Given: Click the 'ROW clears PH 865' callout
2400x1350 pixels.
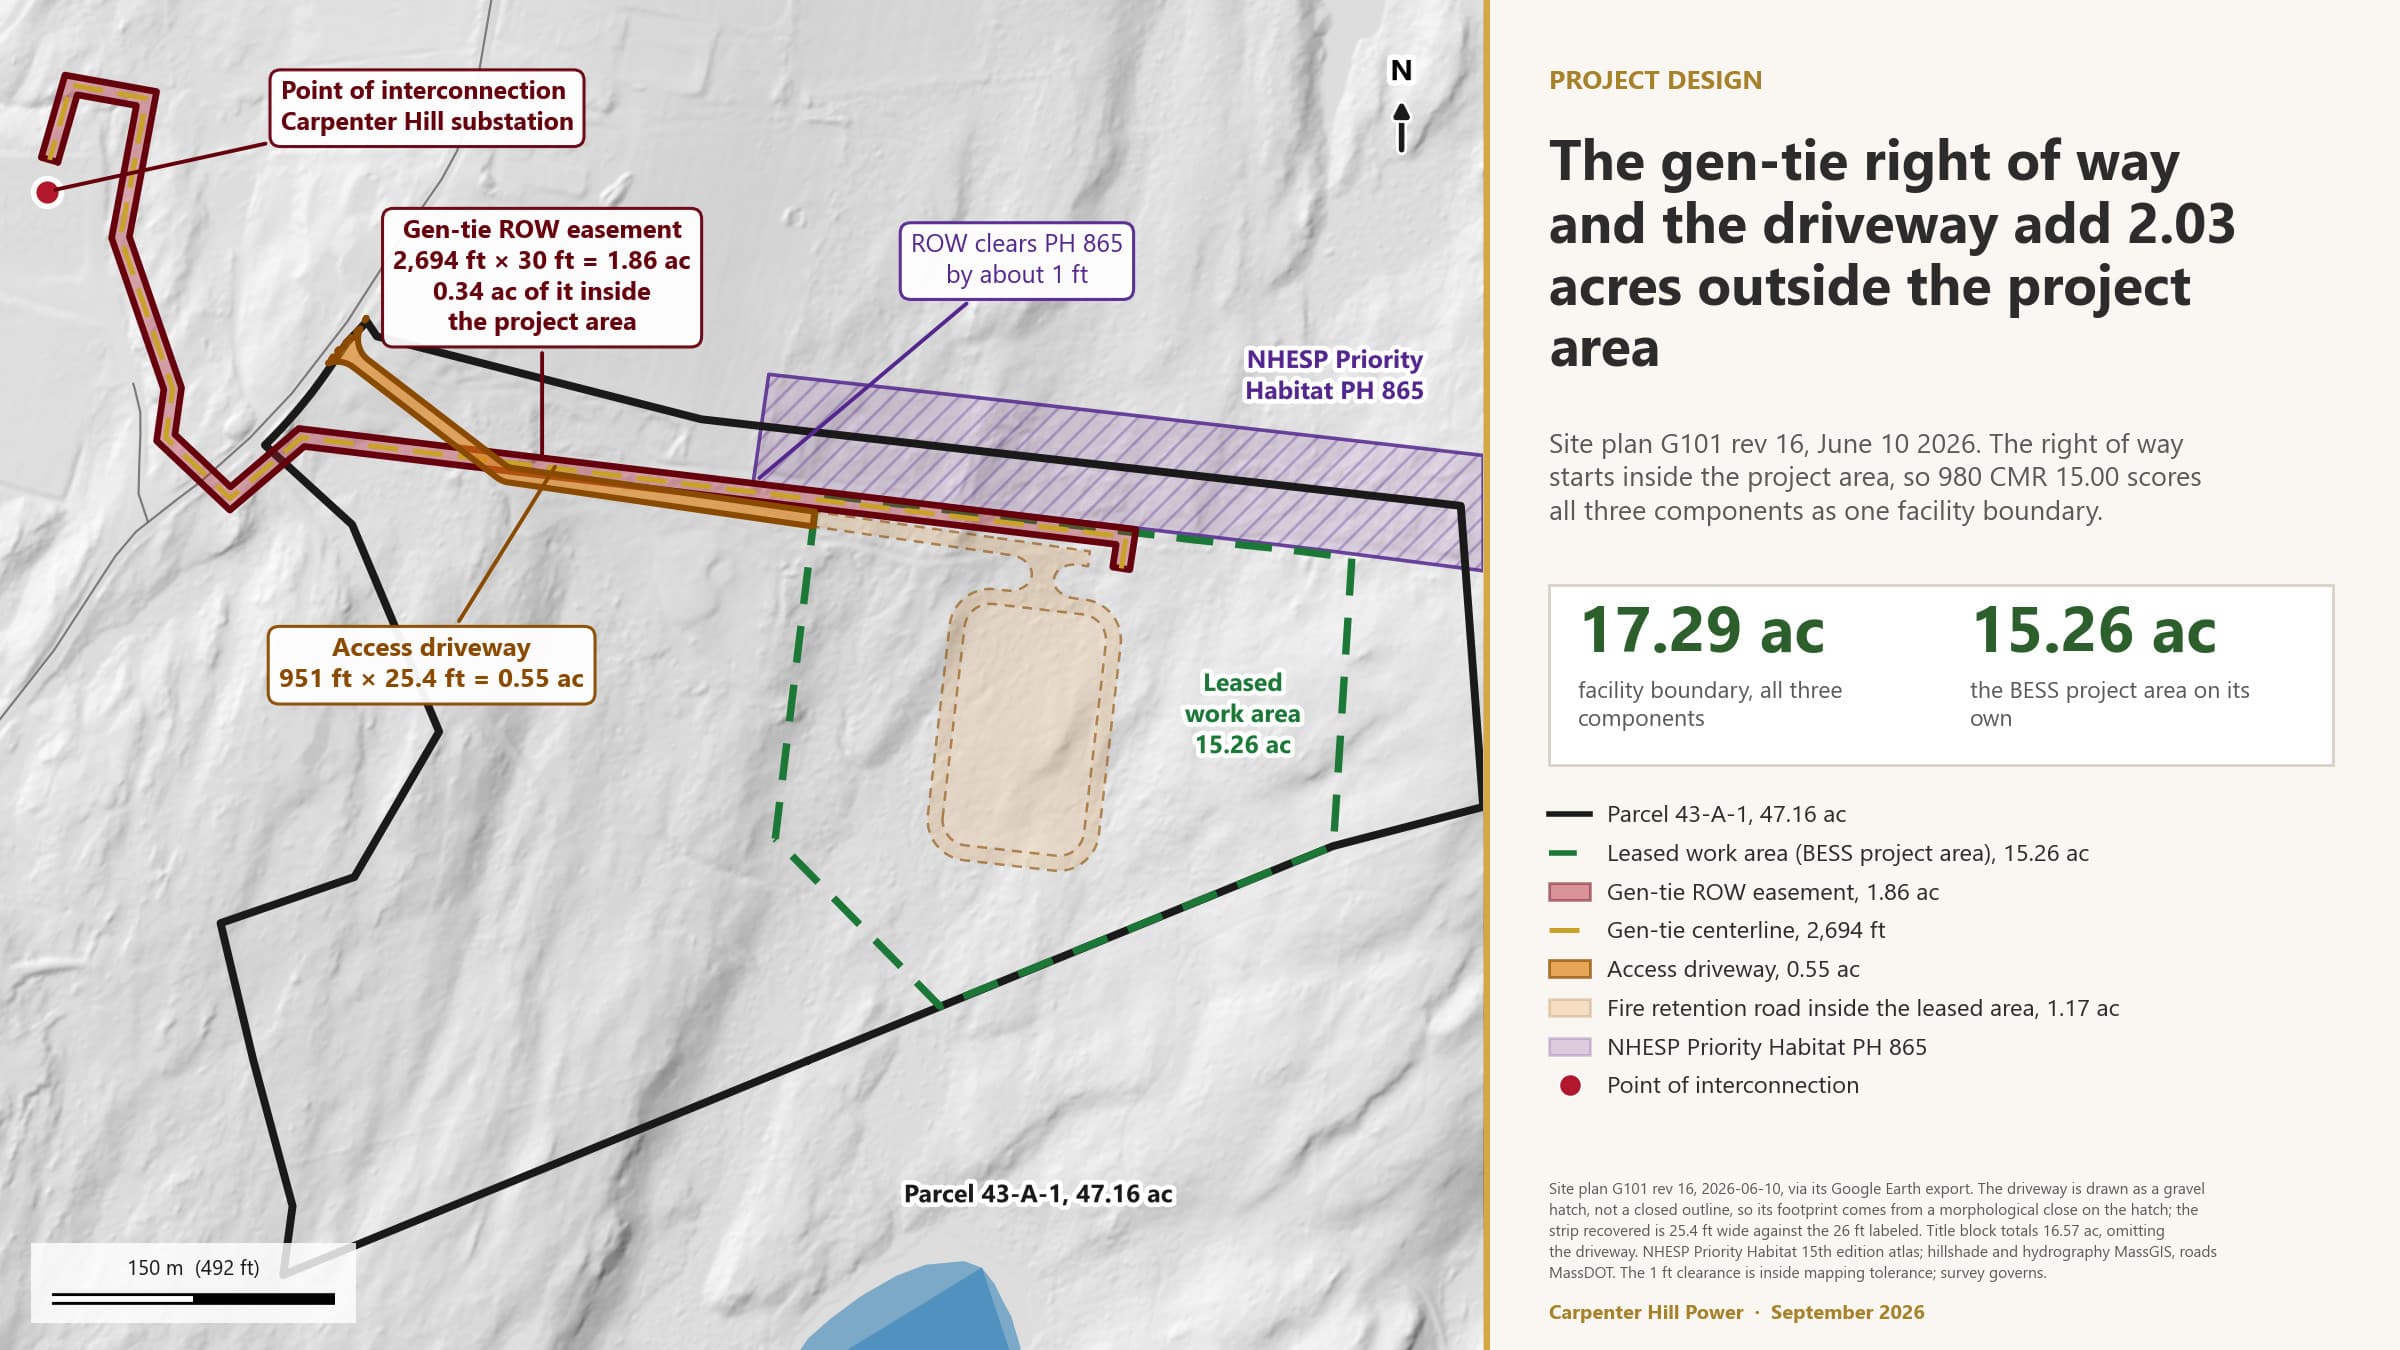Looking at the screenshot, I should [x=1016, y=260].
